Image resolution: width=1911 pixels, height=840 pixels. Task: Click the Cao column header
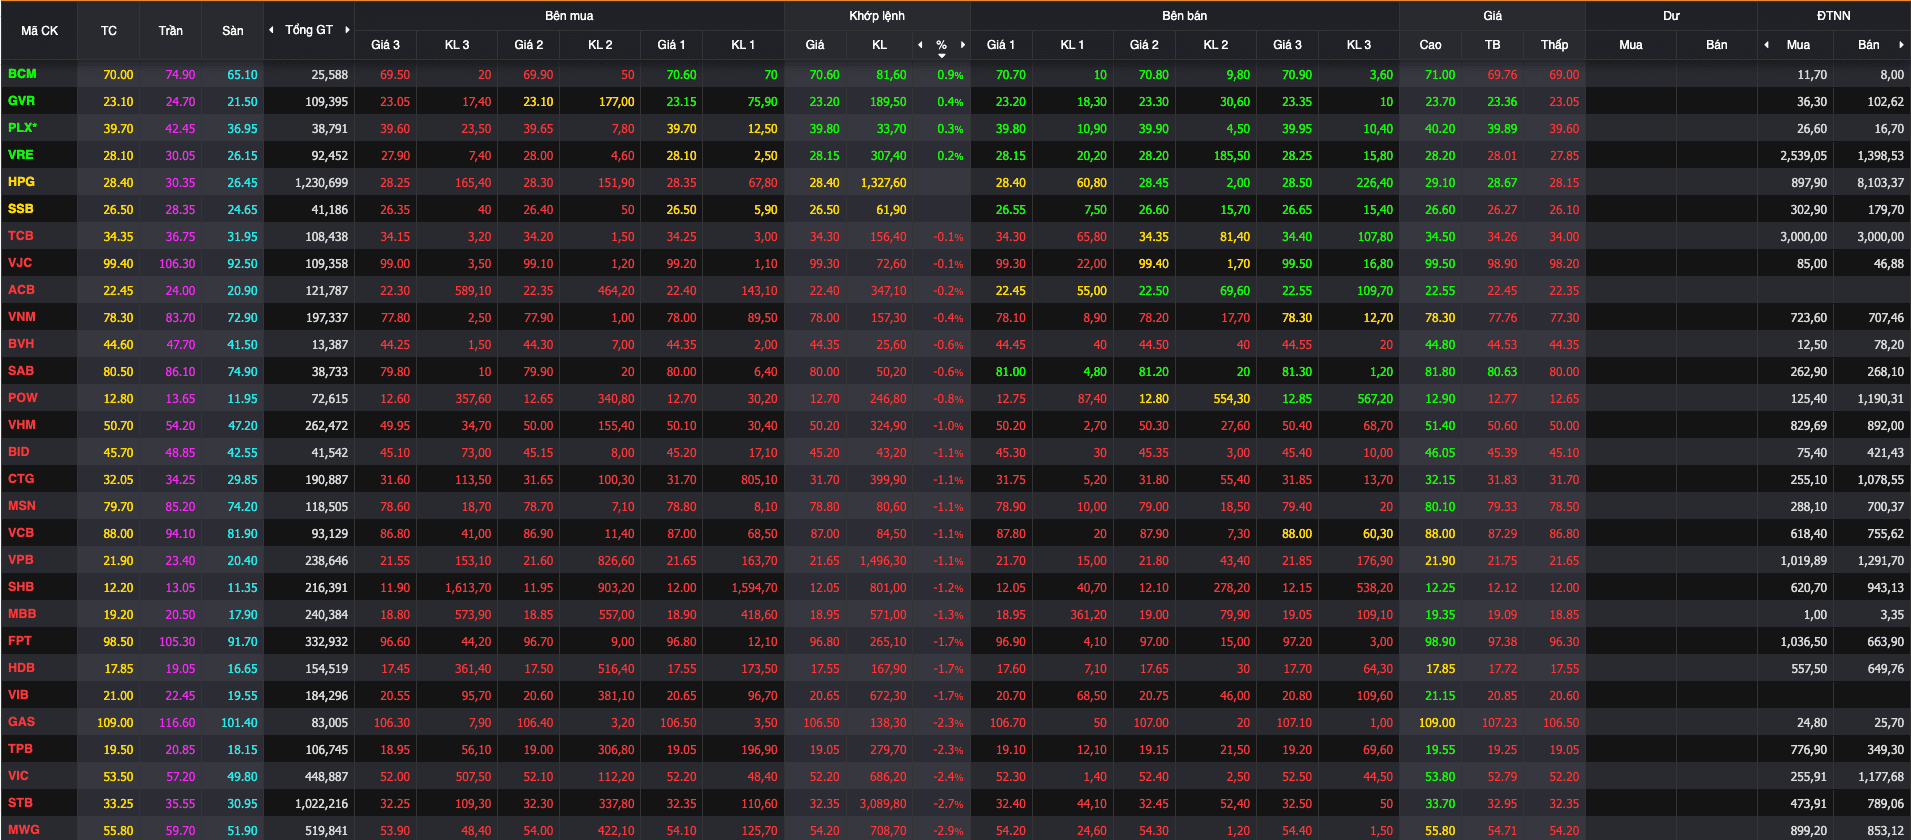pyautogui.click(x=1431, y=45)
